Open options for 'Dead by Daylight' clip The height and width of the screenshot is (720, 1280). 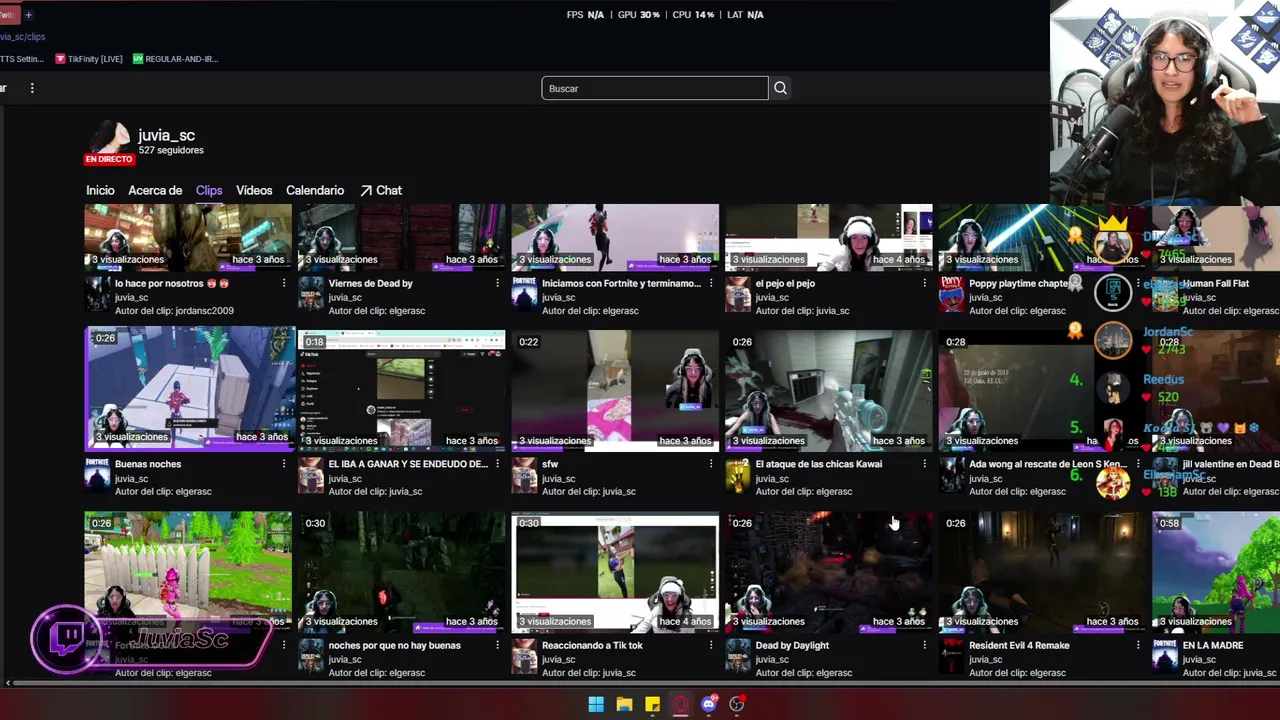tap(924, 645)
